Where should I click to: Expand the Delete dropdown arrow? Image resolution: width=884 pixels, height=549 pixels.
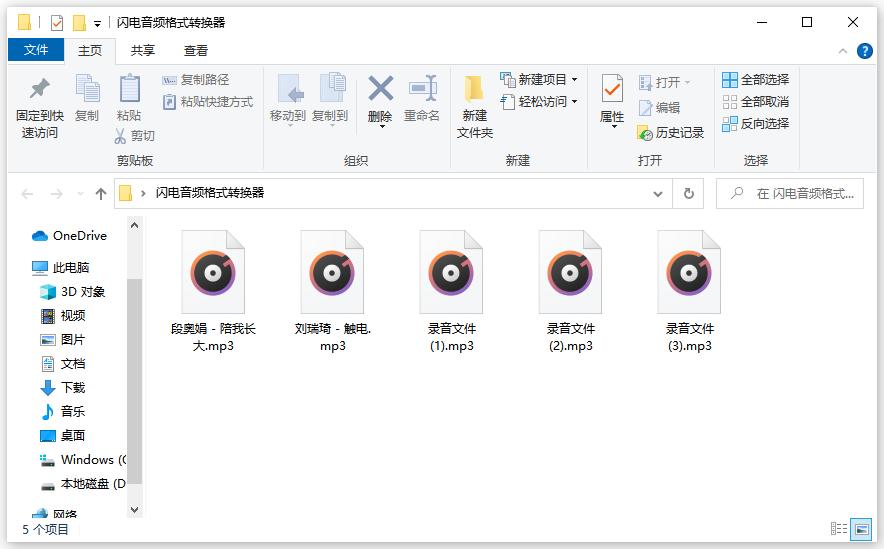pos(382,127)
